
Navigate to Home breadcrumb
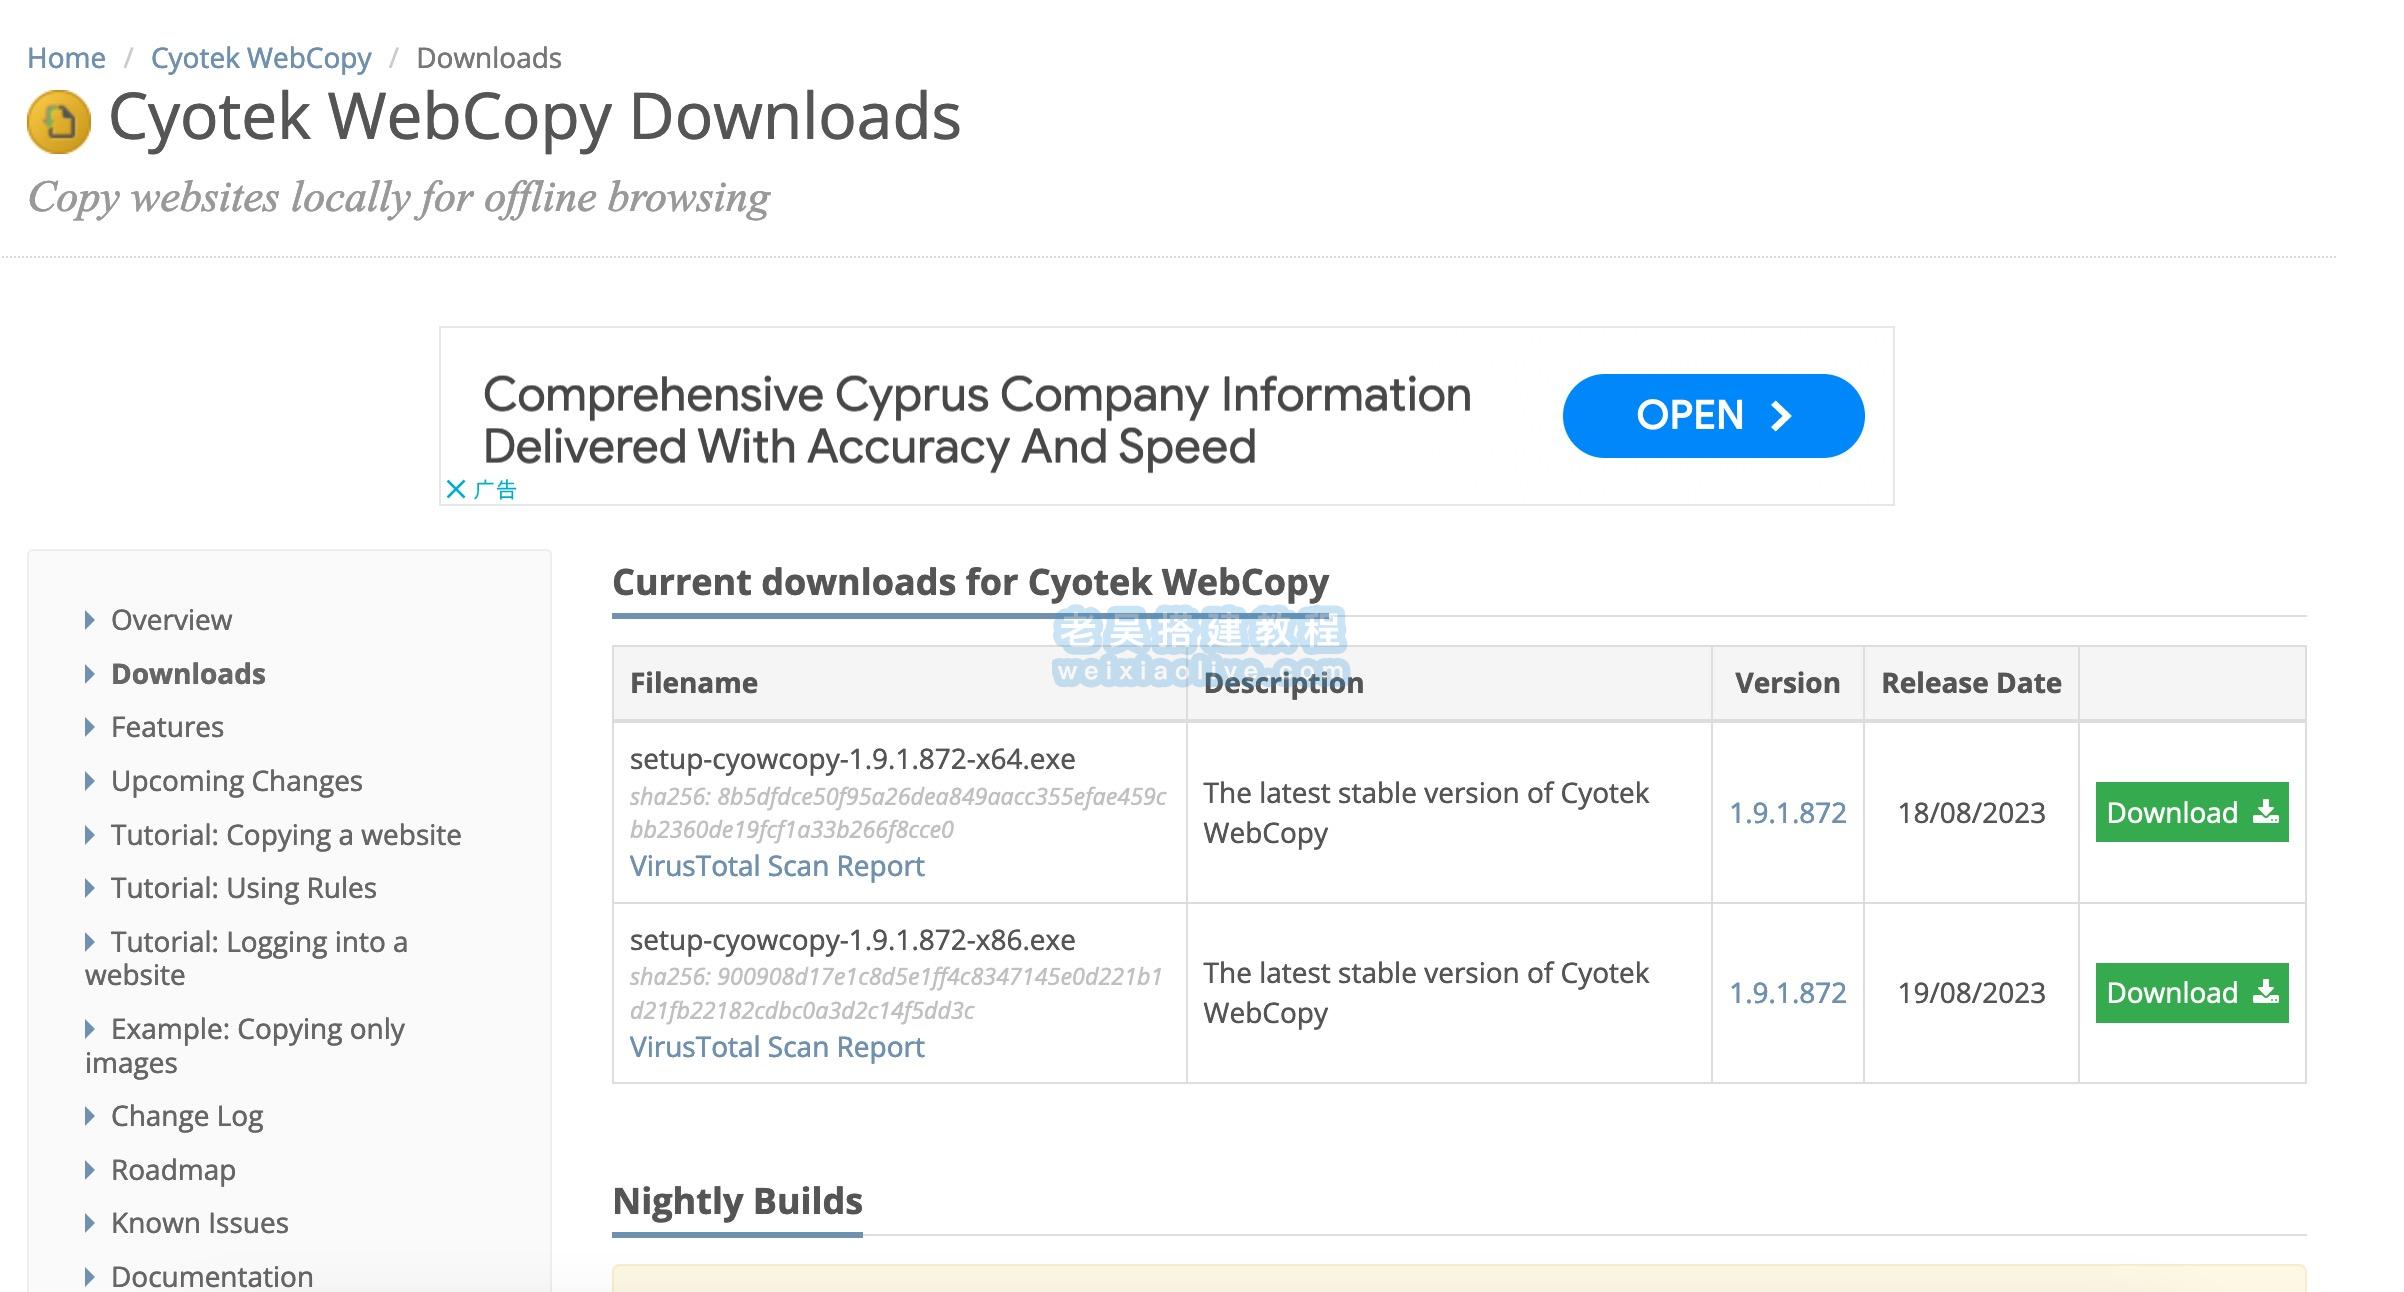[x=64, y=57]
